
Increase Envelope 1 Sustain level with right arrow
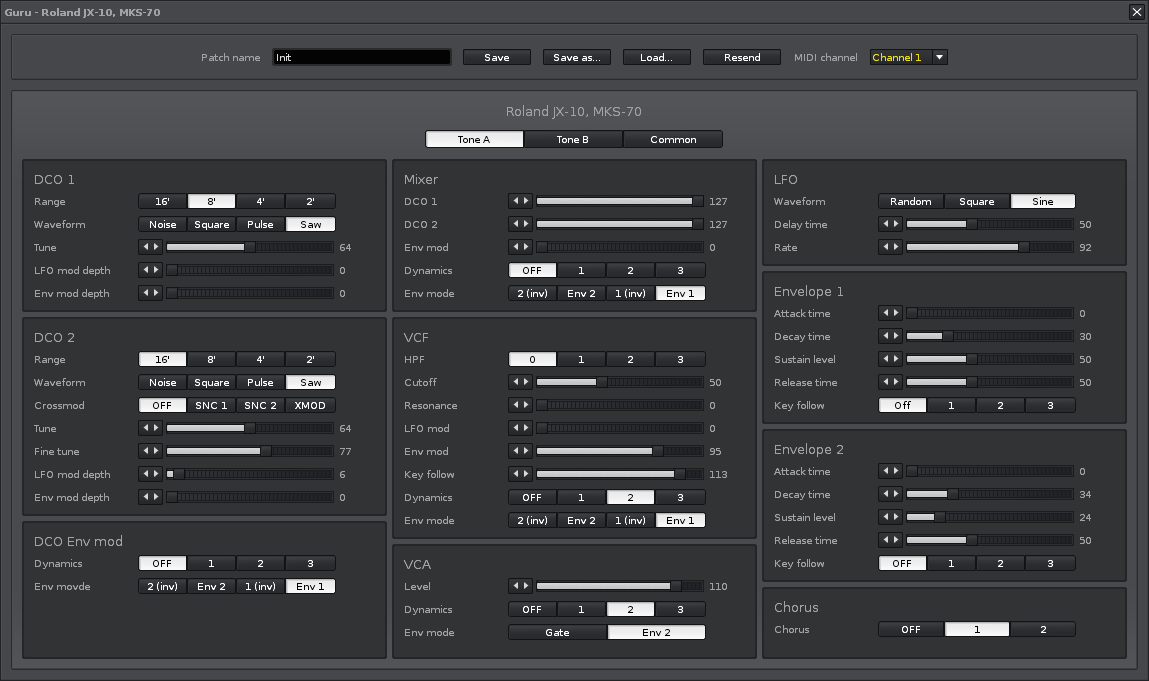(x=895, y=359)
